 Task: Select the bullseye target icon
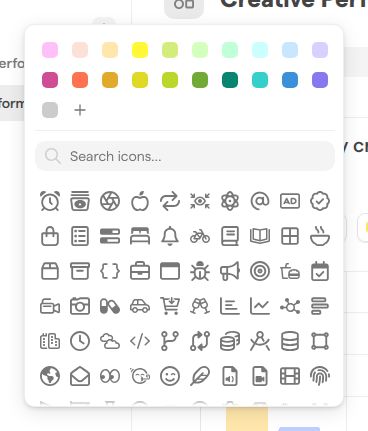tap(260, 271)
